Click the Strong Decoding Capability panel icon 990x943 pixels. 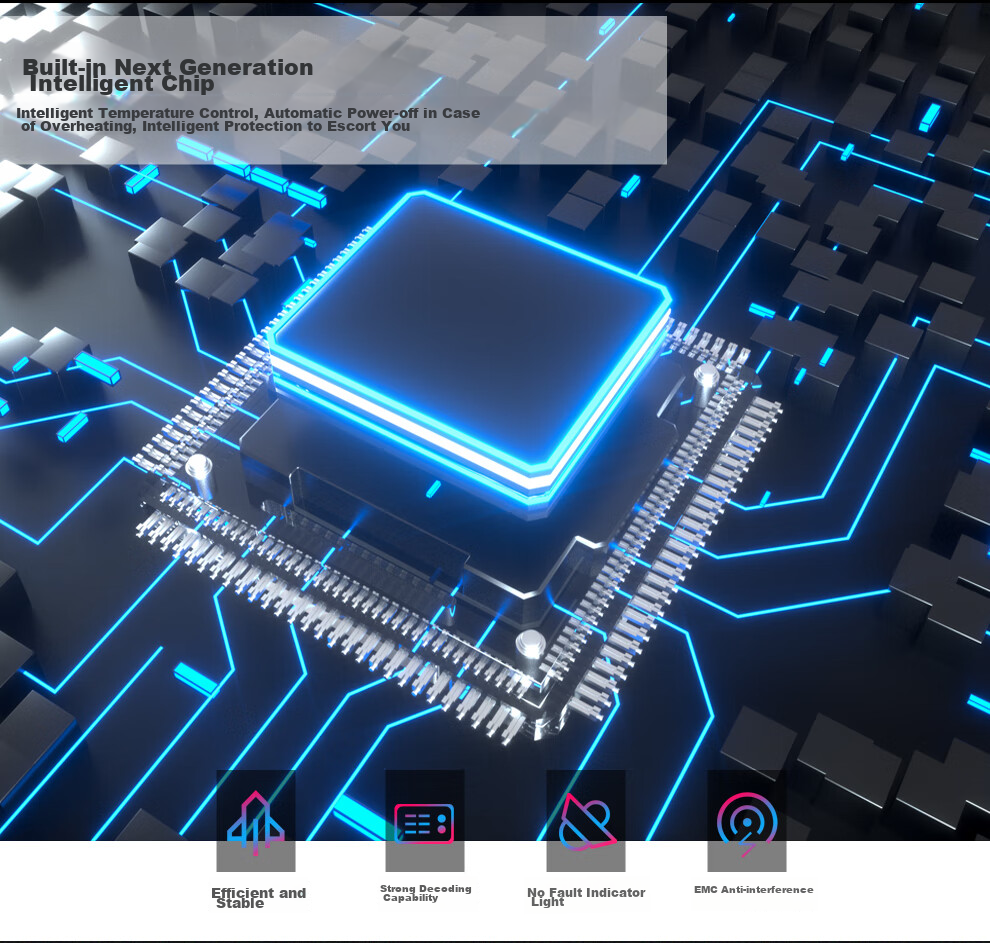(424, 823)
